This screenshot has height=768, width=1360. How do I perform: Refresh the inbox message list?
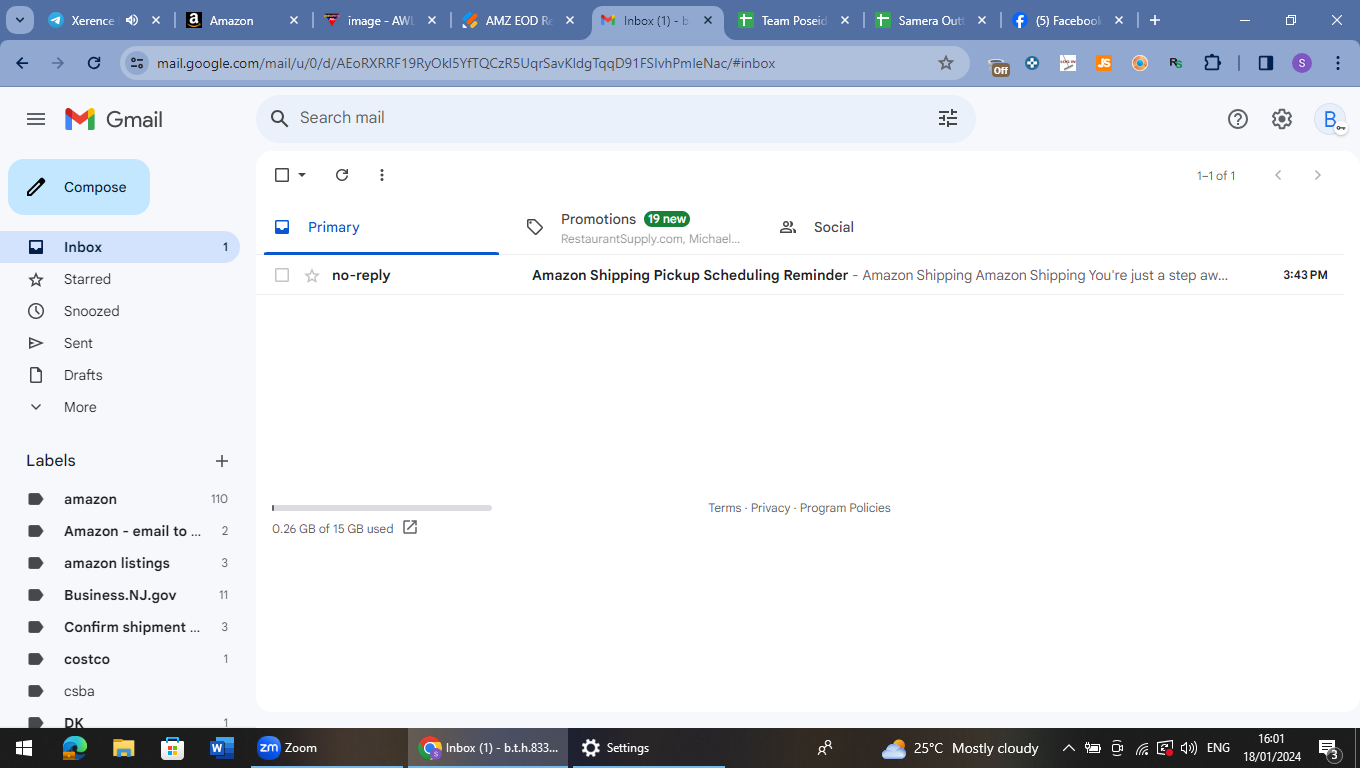click(342, 175)
